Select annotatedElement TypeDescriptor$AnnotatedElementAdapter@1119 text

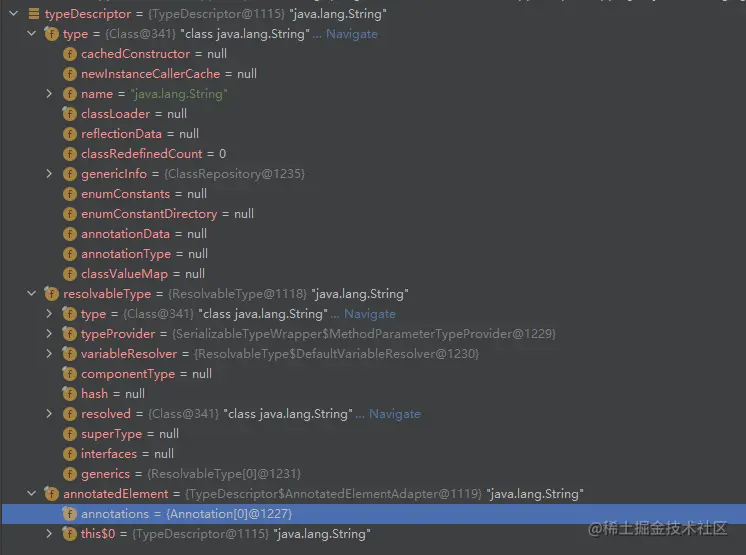pyautogui.click(x=334, y=494)
